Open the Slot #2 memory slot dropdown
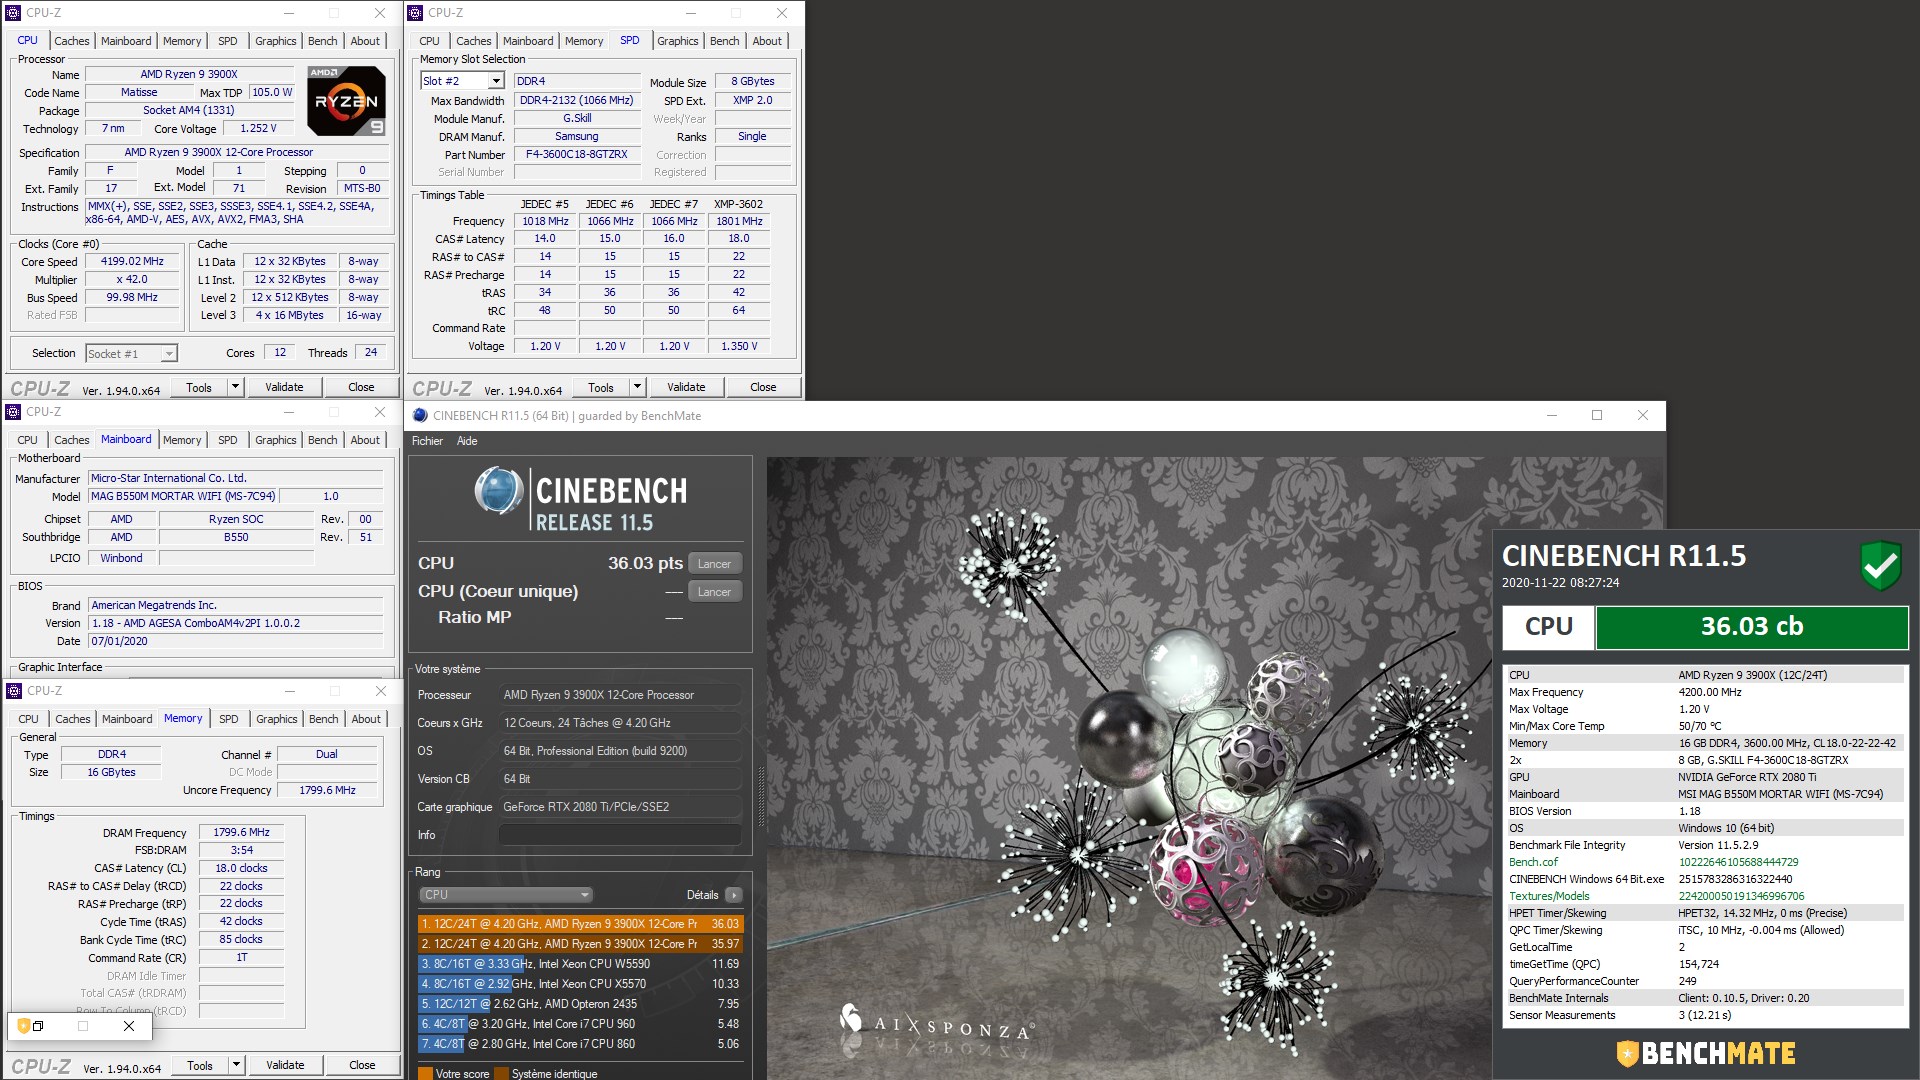The height and width of the screenshot is (1080, 1920). pyautogui.click(x=495, y=81)
